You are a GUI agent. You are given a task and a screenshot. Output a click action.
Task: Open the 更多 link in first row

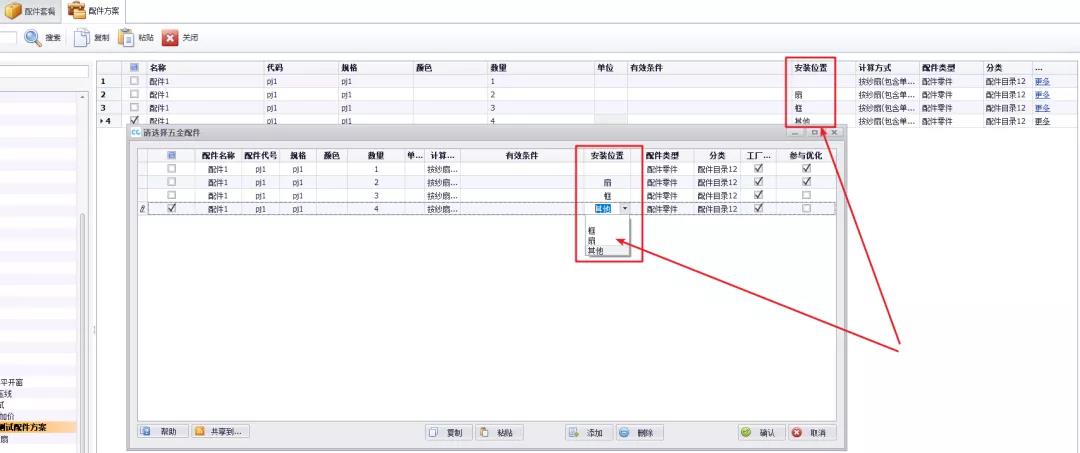click(1042, 80)
